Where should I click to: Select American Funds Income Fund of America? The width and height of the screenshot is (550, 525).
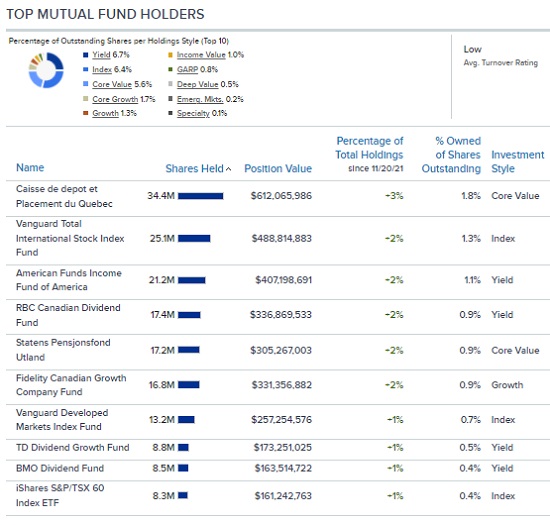[69, 280]
